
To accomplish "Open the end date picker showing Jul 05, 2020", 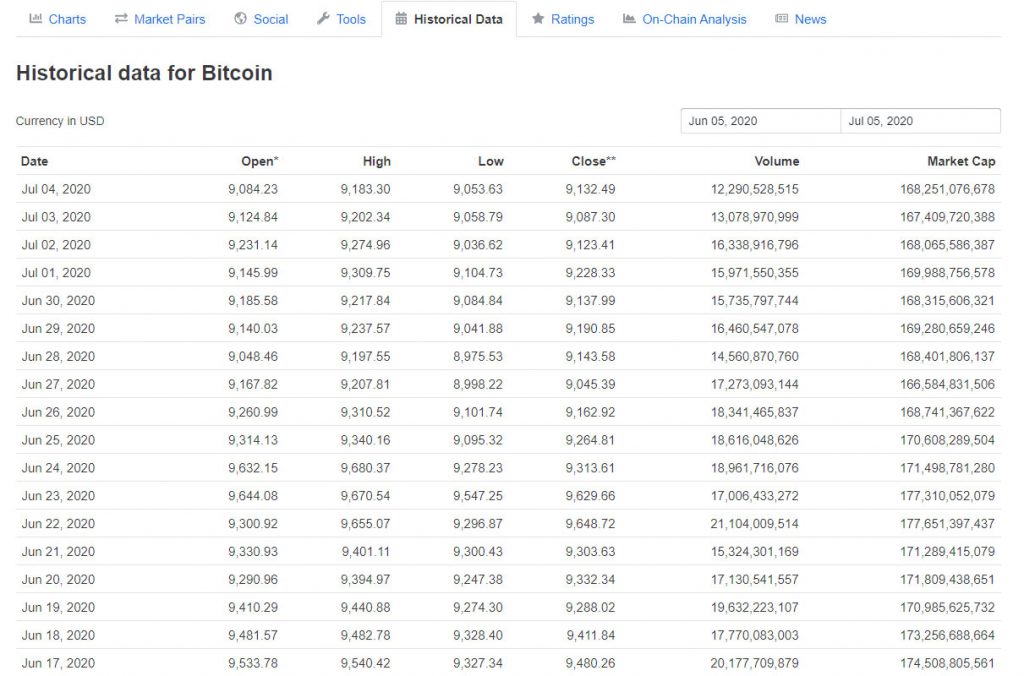I will (919, 119).
